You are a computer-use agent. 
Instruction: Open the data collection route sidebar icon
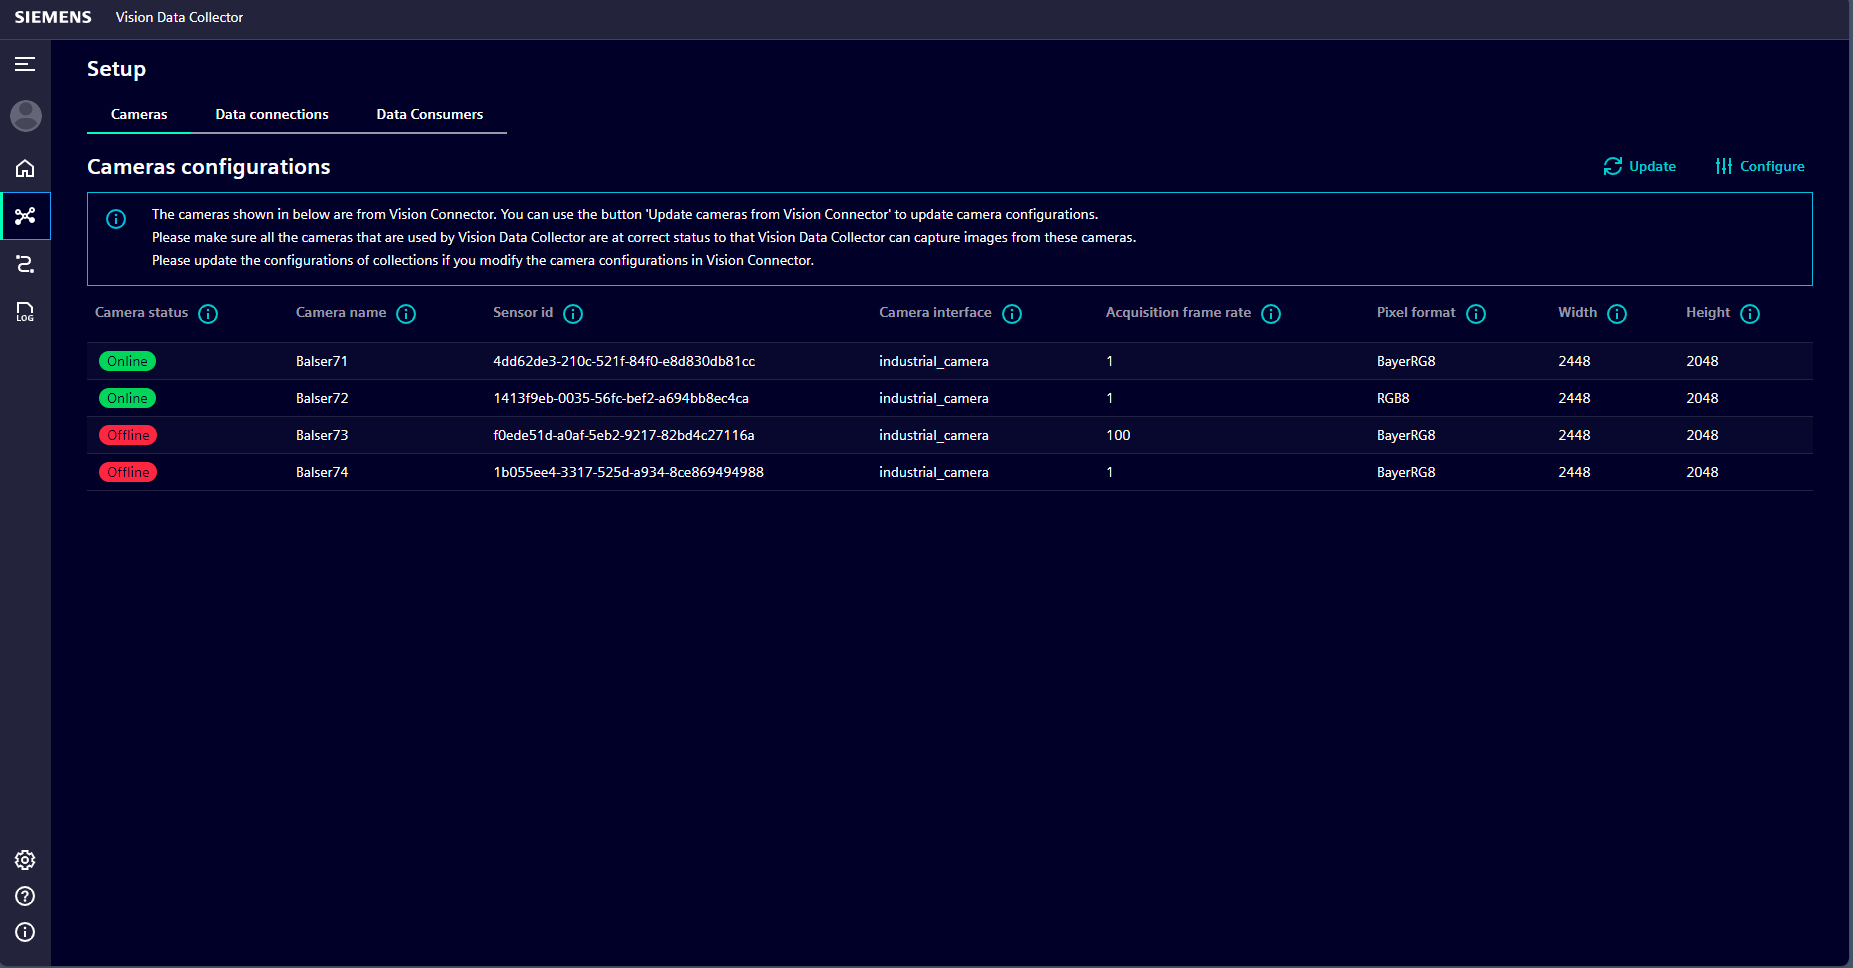[x=25, y=264]
